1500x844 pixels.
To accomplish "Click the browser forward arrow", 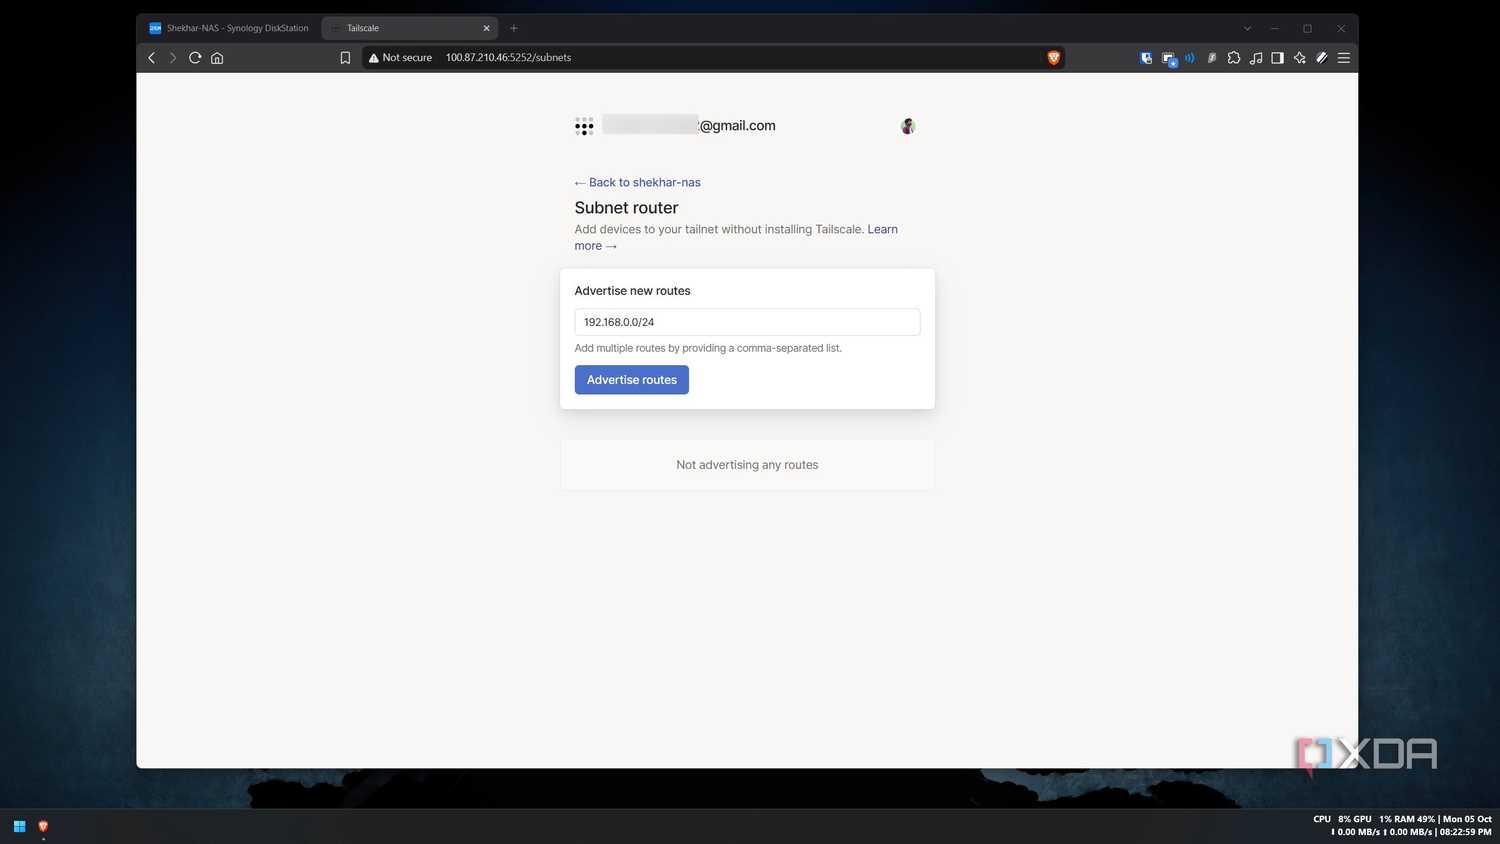I will (x=173, y=58).
